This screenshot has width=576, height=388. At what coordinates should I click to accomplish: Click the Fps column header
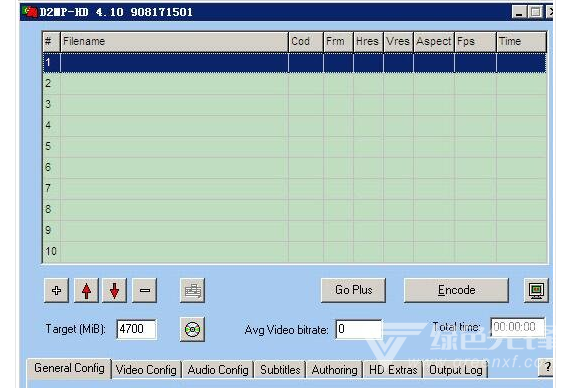[x=475, y=42]
